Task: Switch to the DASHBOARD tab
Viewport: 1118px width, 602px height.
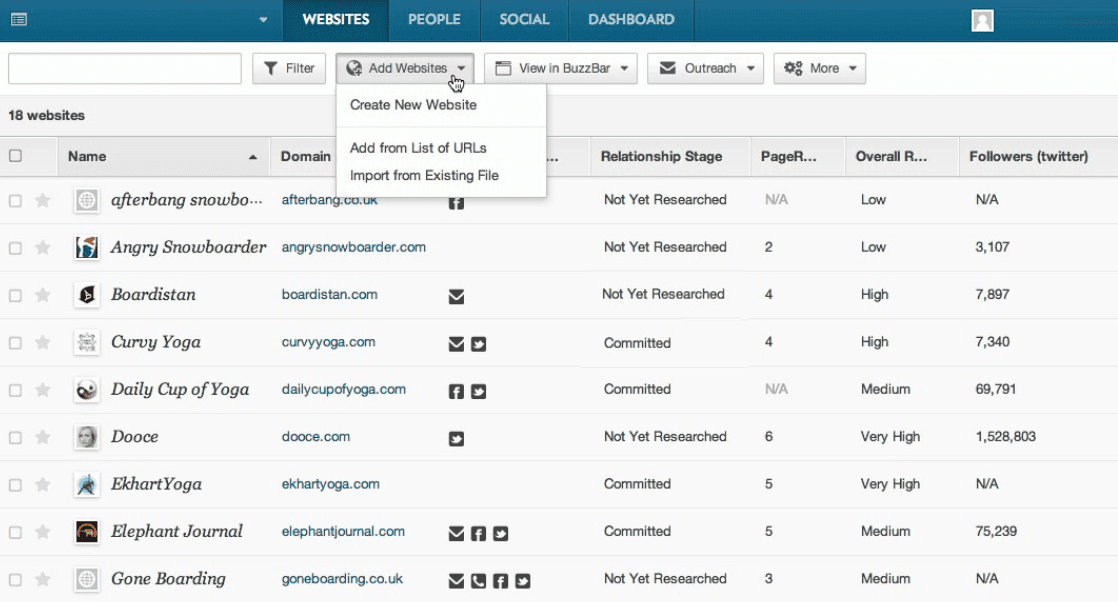Action: coord(631,19)
